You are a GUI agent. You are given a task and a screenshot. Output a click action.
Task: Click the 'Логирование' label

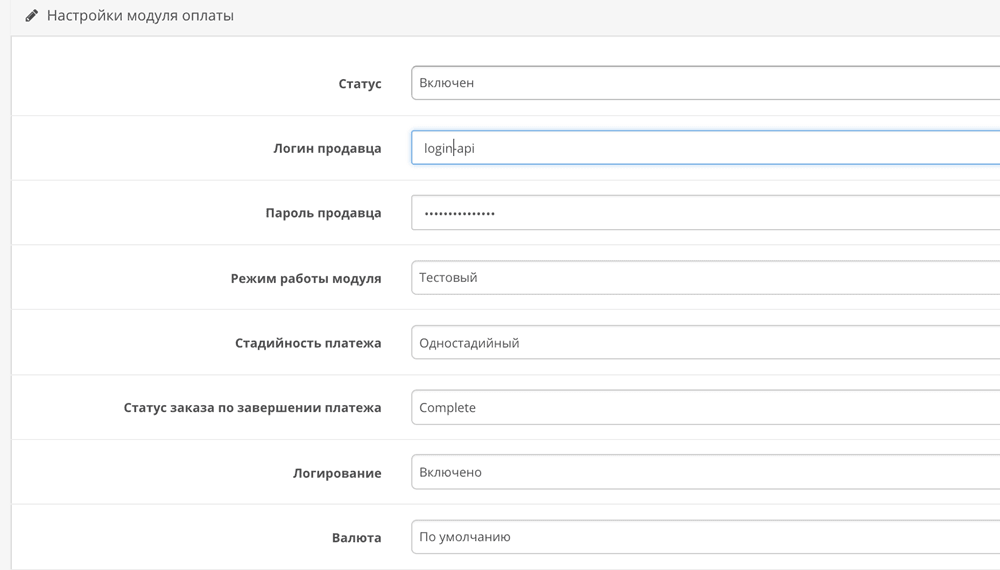pyautogui.click(x=336, y=473)
